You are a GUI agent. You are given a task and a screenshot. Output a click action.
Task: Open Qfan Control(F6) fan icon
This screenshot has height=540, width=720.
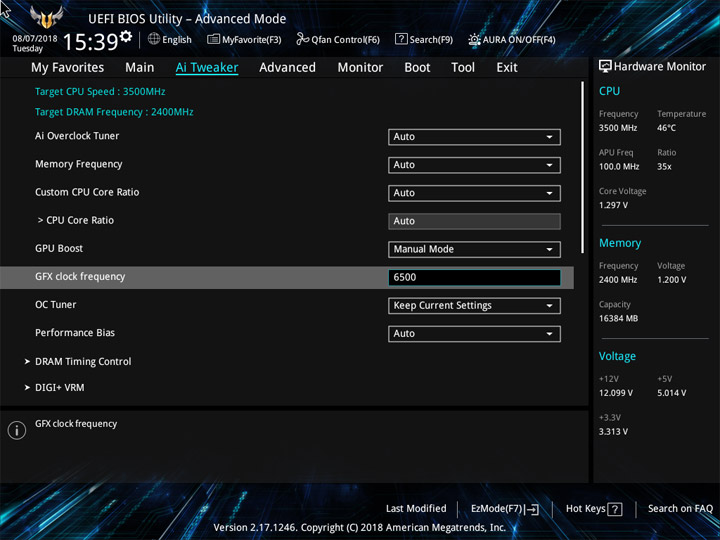tap(302, 39)
